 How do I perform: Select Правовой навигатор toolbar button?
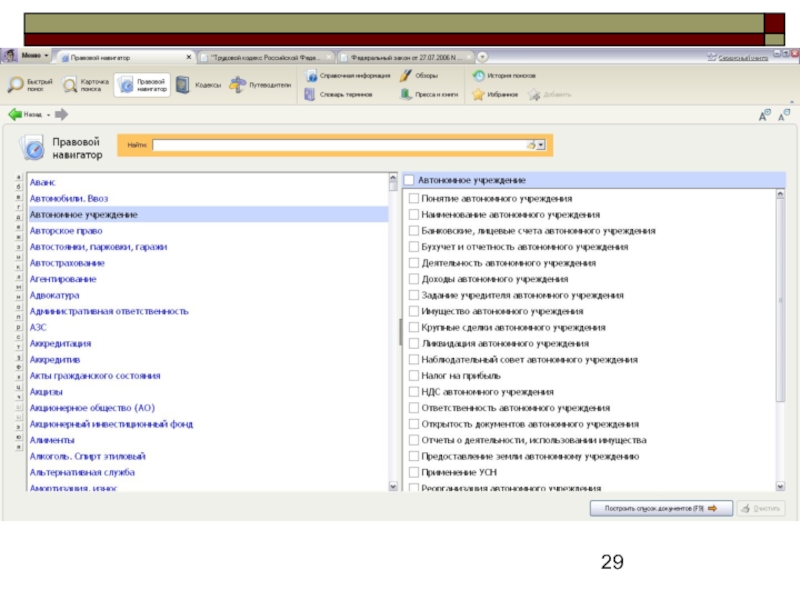(x=142, y=85)
